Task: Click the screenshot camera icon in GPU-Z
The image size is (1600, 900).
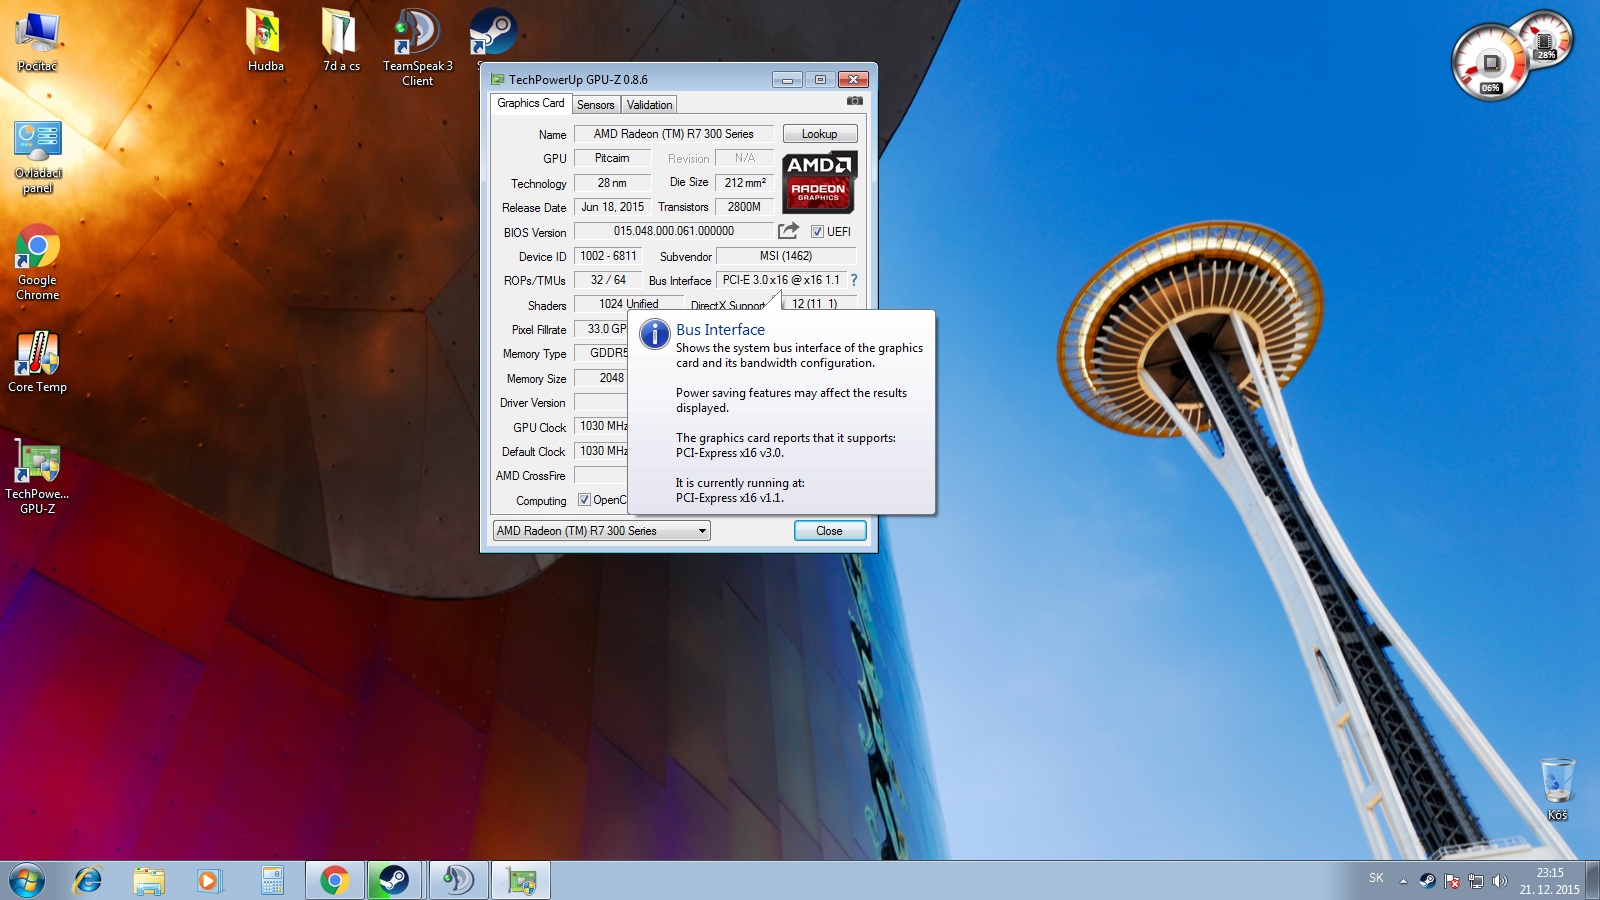Action: 854,101
